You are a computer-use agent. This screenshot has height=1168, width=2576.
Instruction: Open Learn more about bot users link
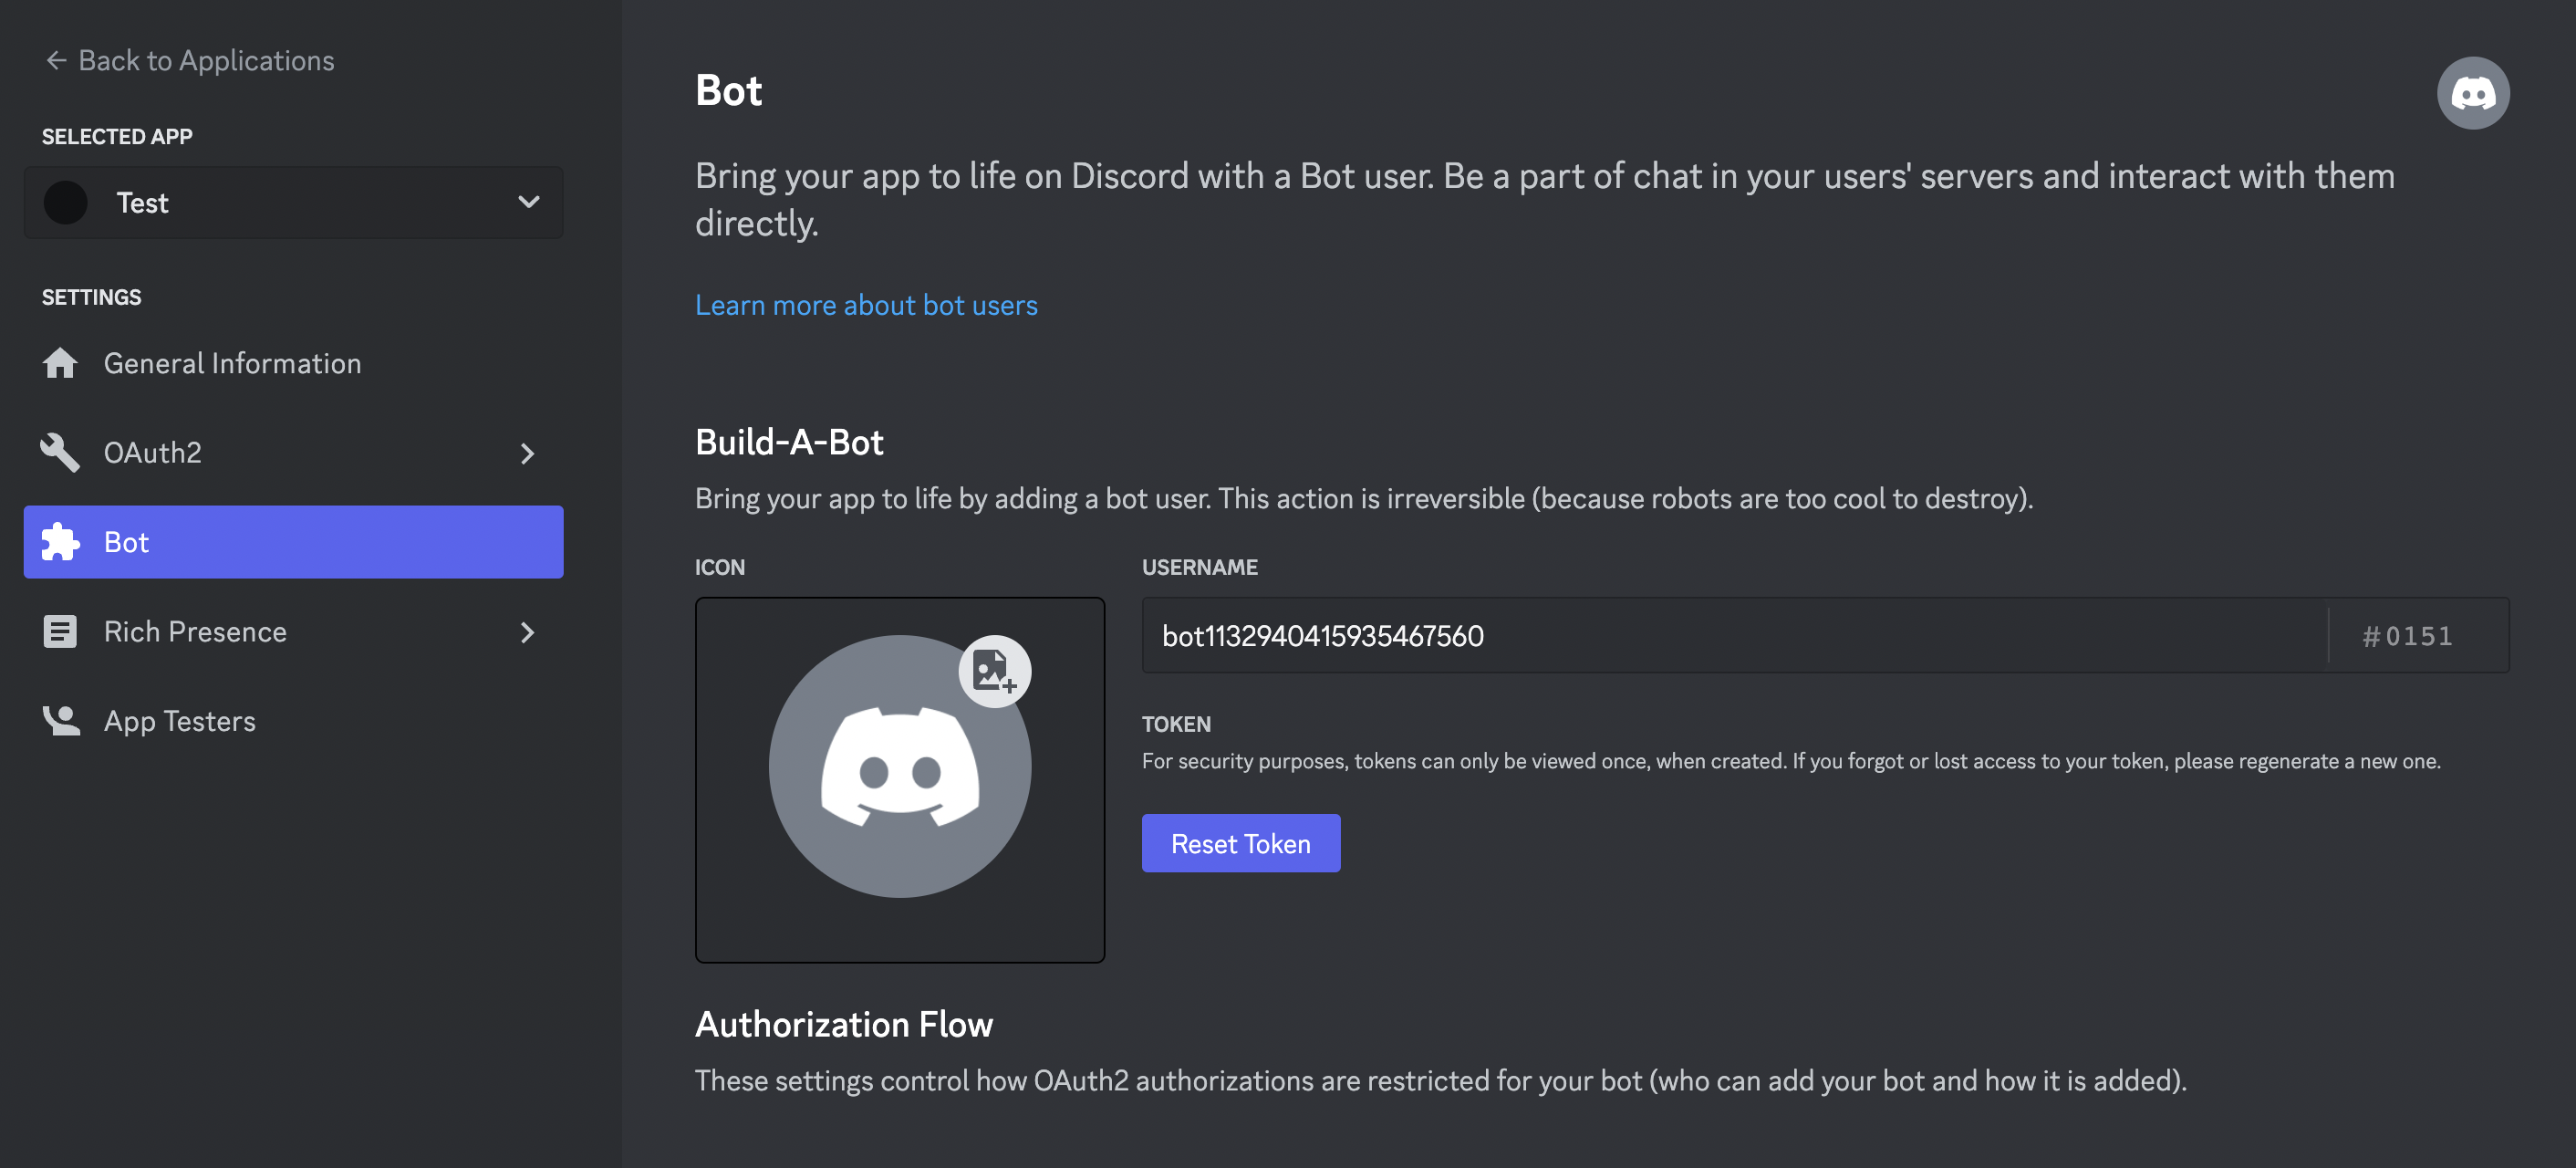[x=866, y=305]
